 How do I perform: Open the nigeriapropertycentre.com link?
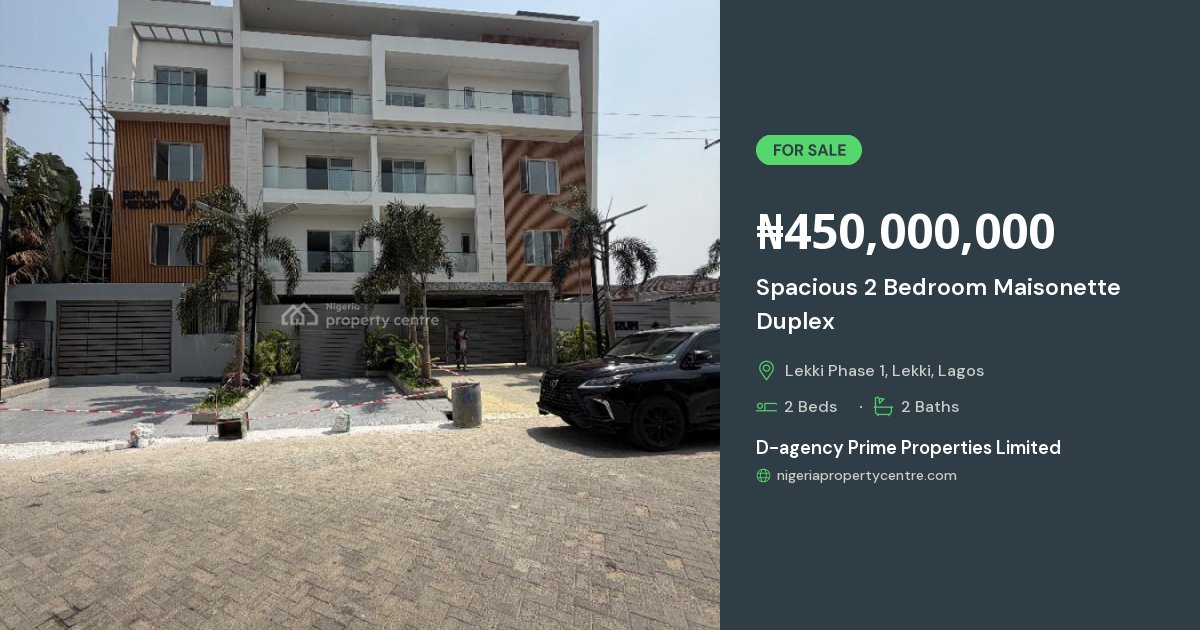pyautogui.click(x=867, y=476)
